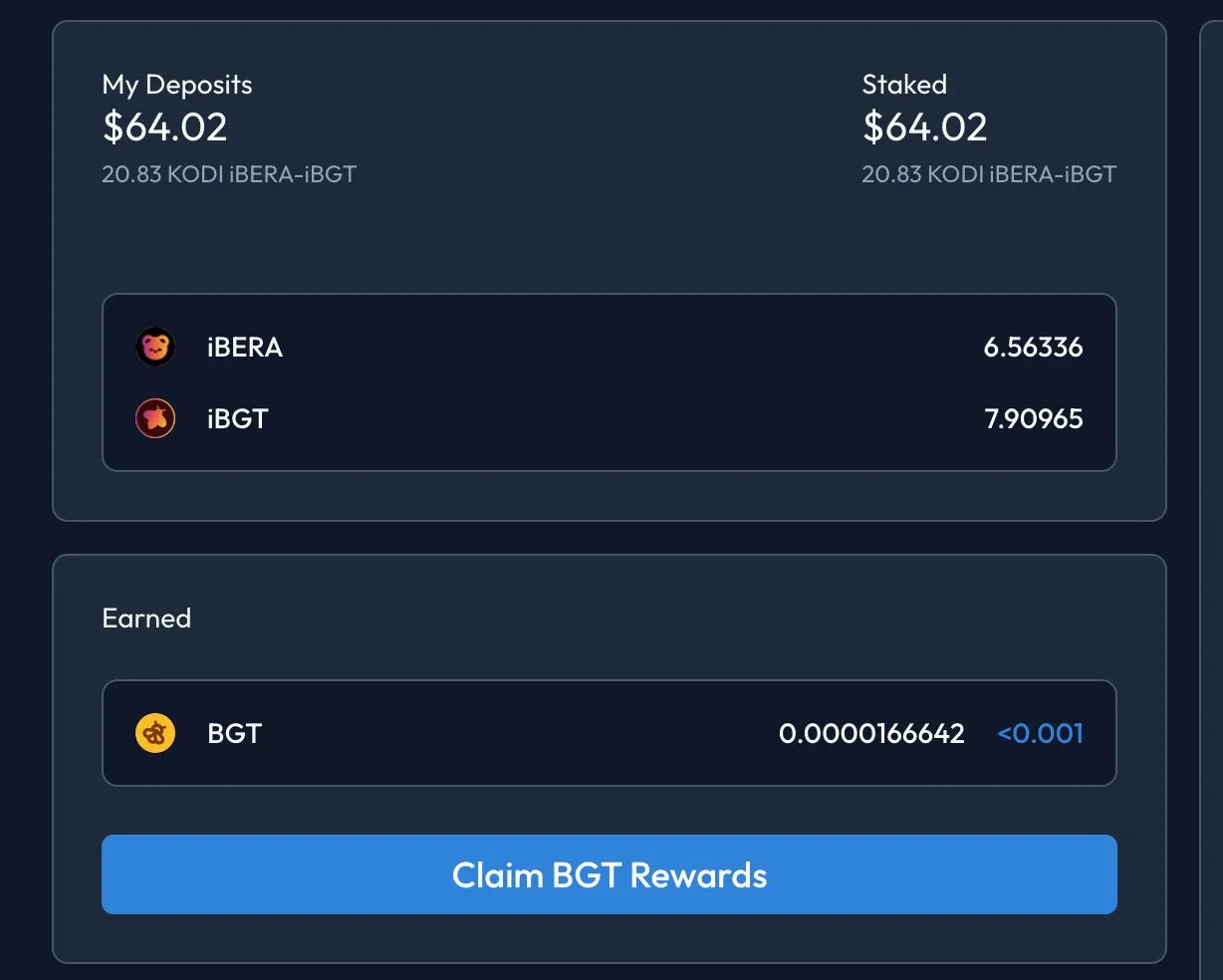Screen dimensions: 1223x980
Task: Click the KODI iBERA-iBGT text under Staked
Action: pyautogui.click(x=989, y=174)
